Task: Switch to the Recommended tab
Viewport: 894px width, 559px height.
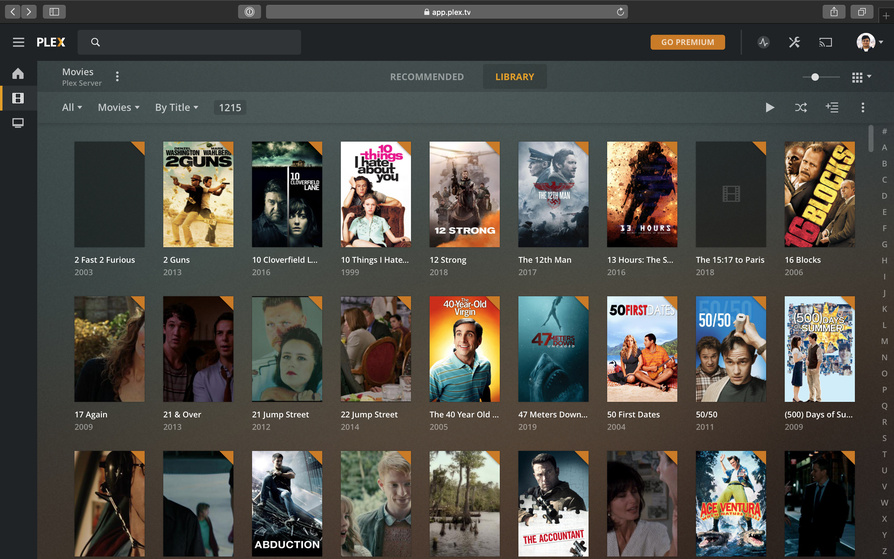Action: pyautogui.click(x=427, y=76)
